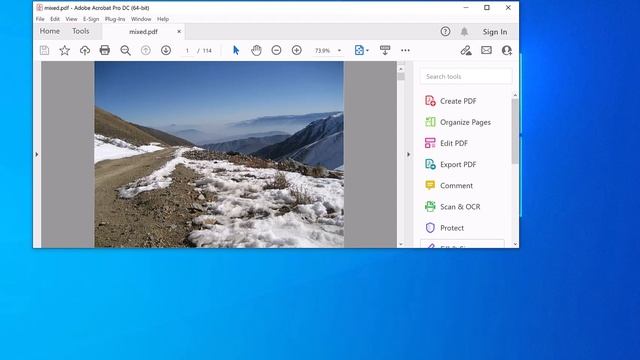Click the Search tools field
Screen dimensions: 640x360
click(466, 77)
